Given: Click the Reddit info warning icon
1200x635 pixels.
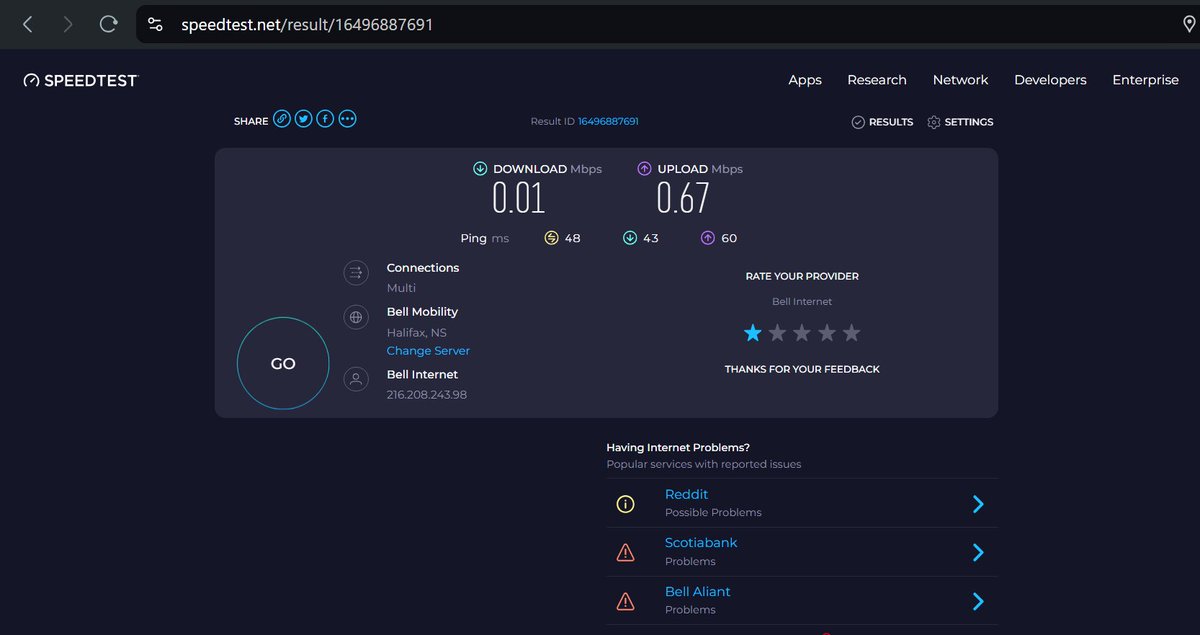Looking at the screenshot, I should click(x=625, y=504).
